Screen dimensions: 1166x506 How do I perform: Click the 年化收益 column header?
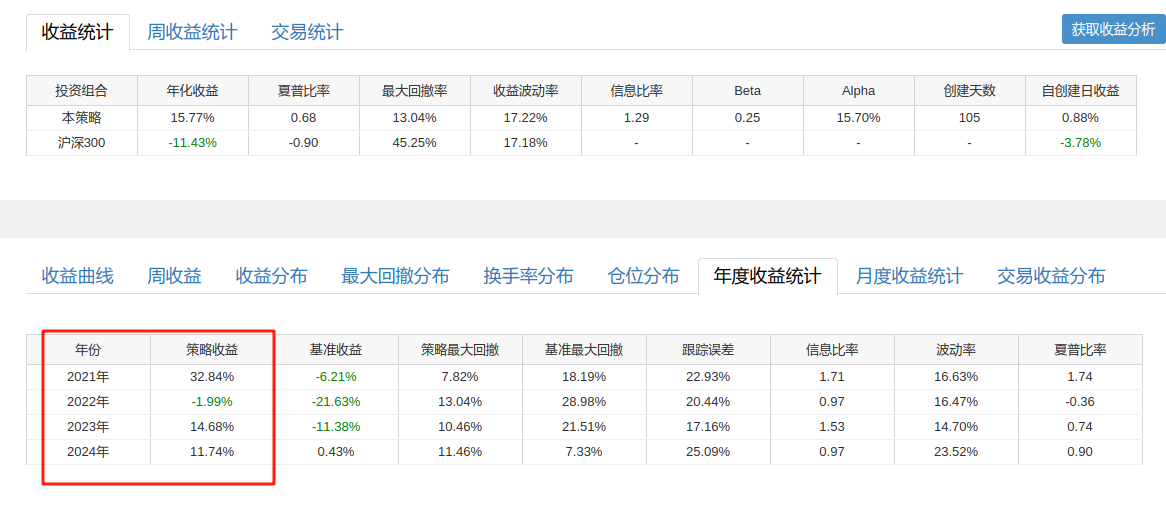tap(192, 91)
